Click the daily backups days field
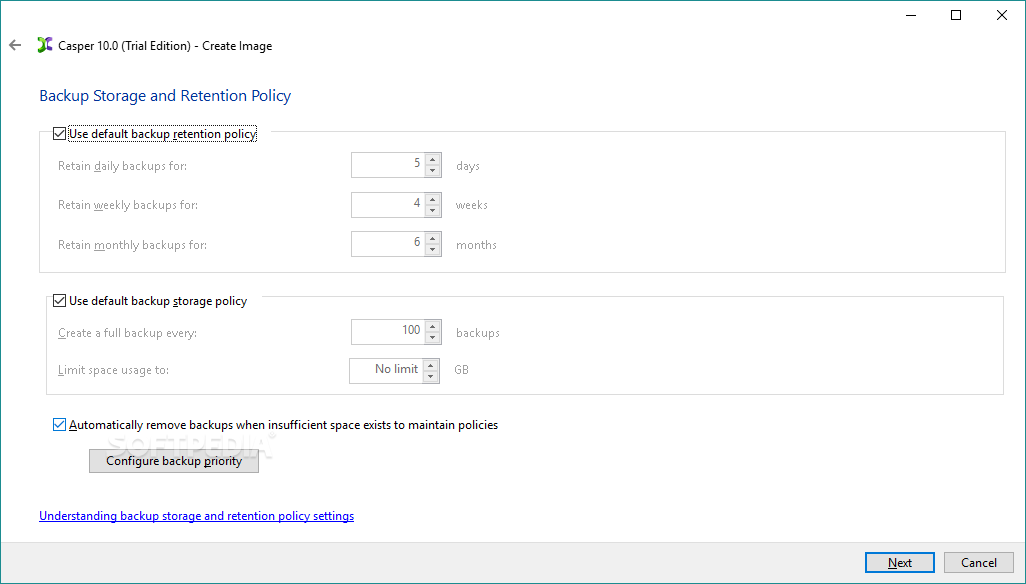Image resolution: width=1026 pixels, height=584 pixels. [x=388, y=165]
